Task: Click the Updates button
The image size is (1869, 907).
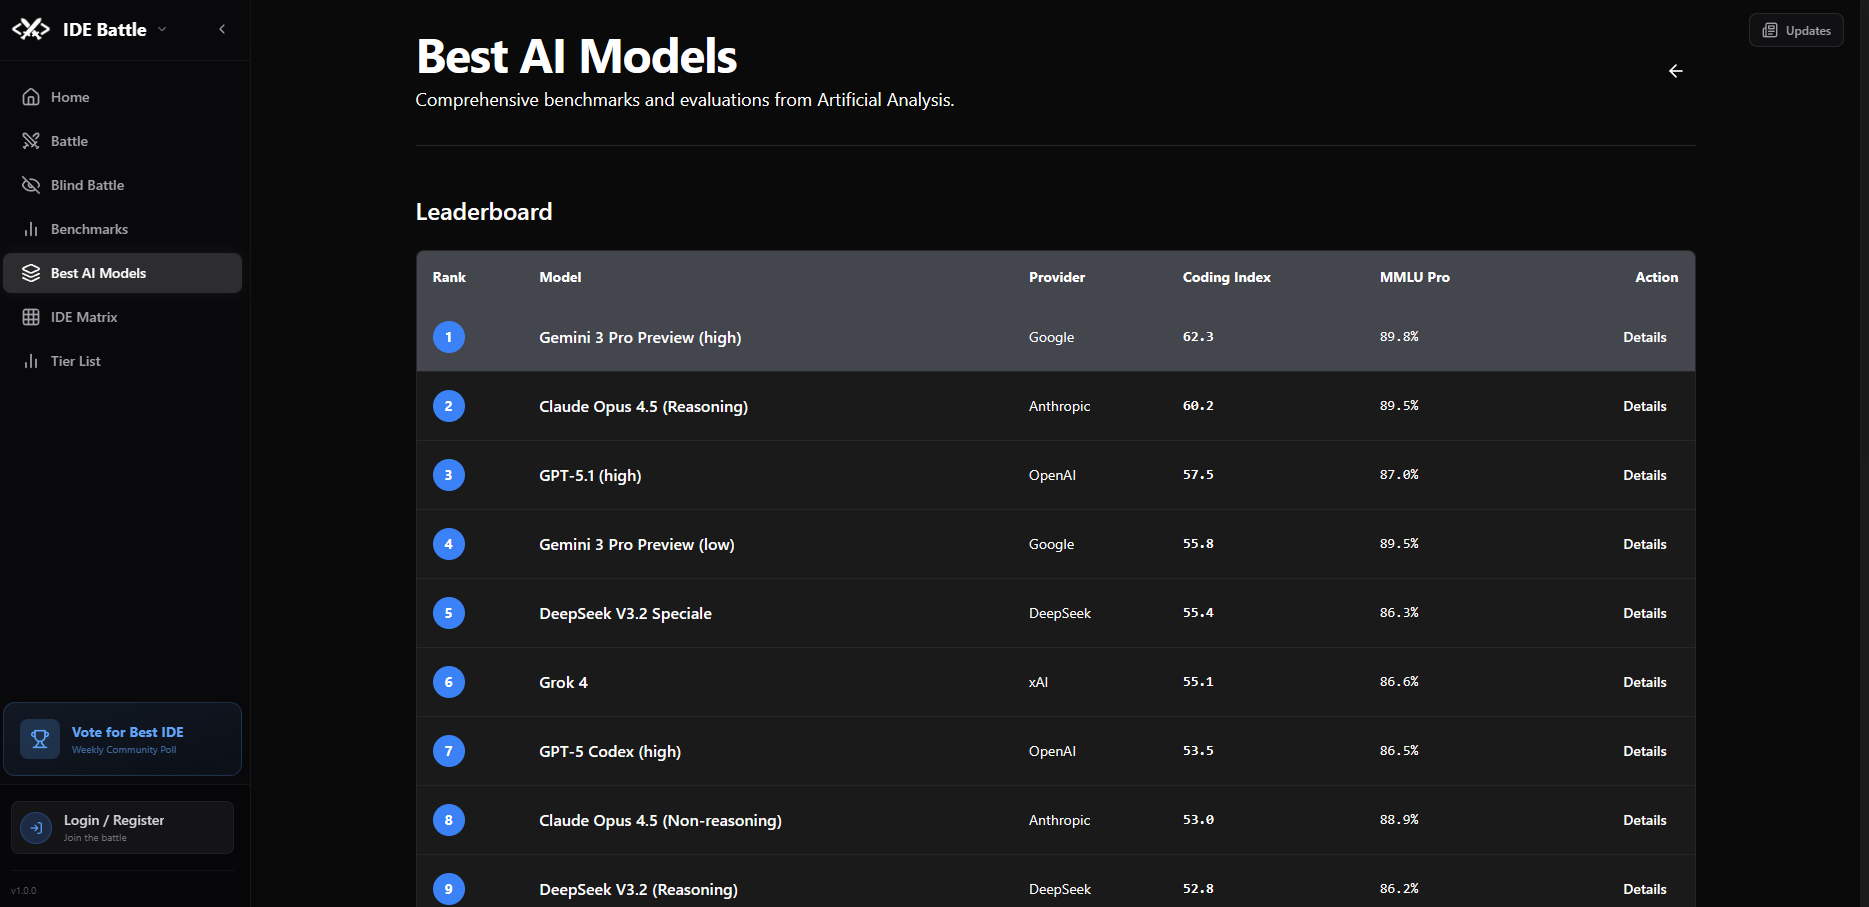Action: (x=1795, y=29)
